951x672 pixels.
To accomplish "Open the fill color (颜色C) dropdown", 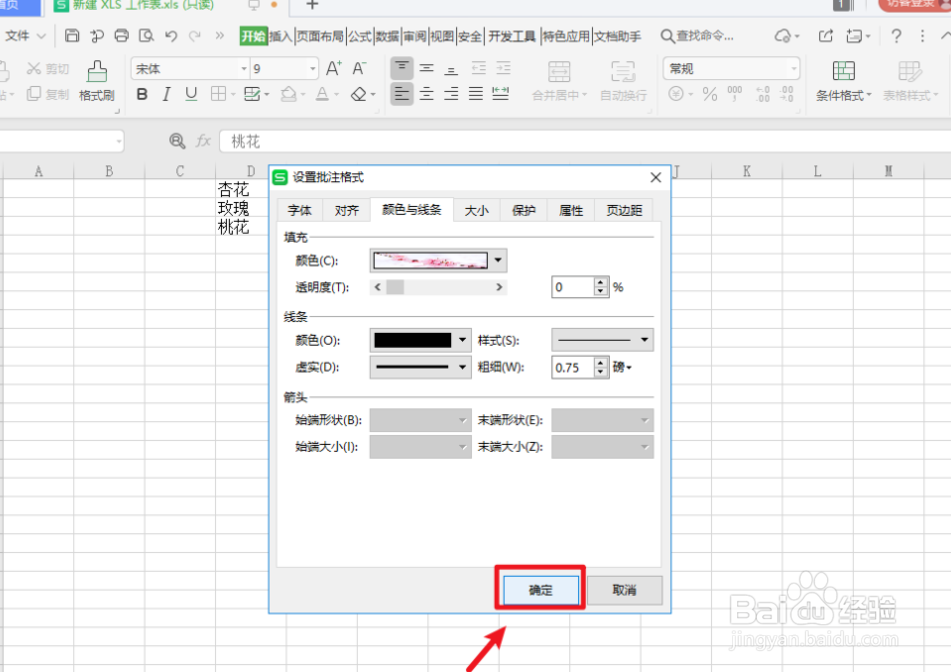I will click(498, 261).
